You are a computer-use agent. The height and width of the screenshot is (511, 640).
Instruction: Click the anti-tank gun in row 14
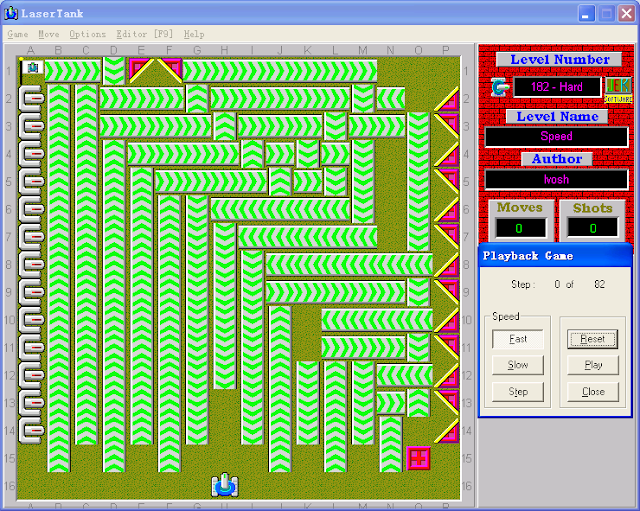[31, 431]
